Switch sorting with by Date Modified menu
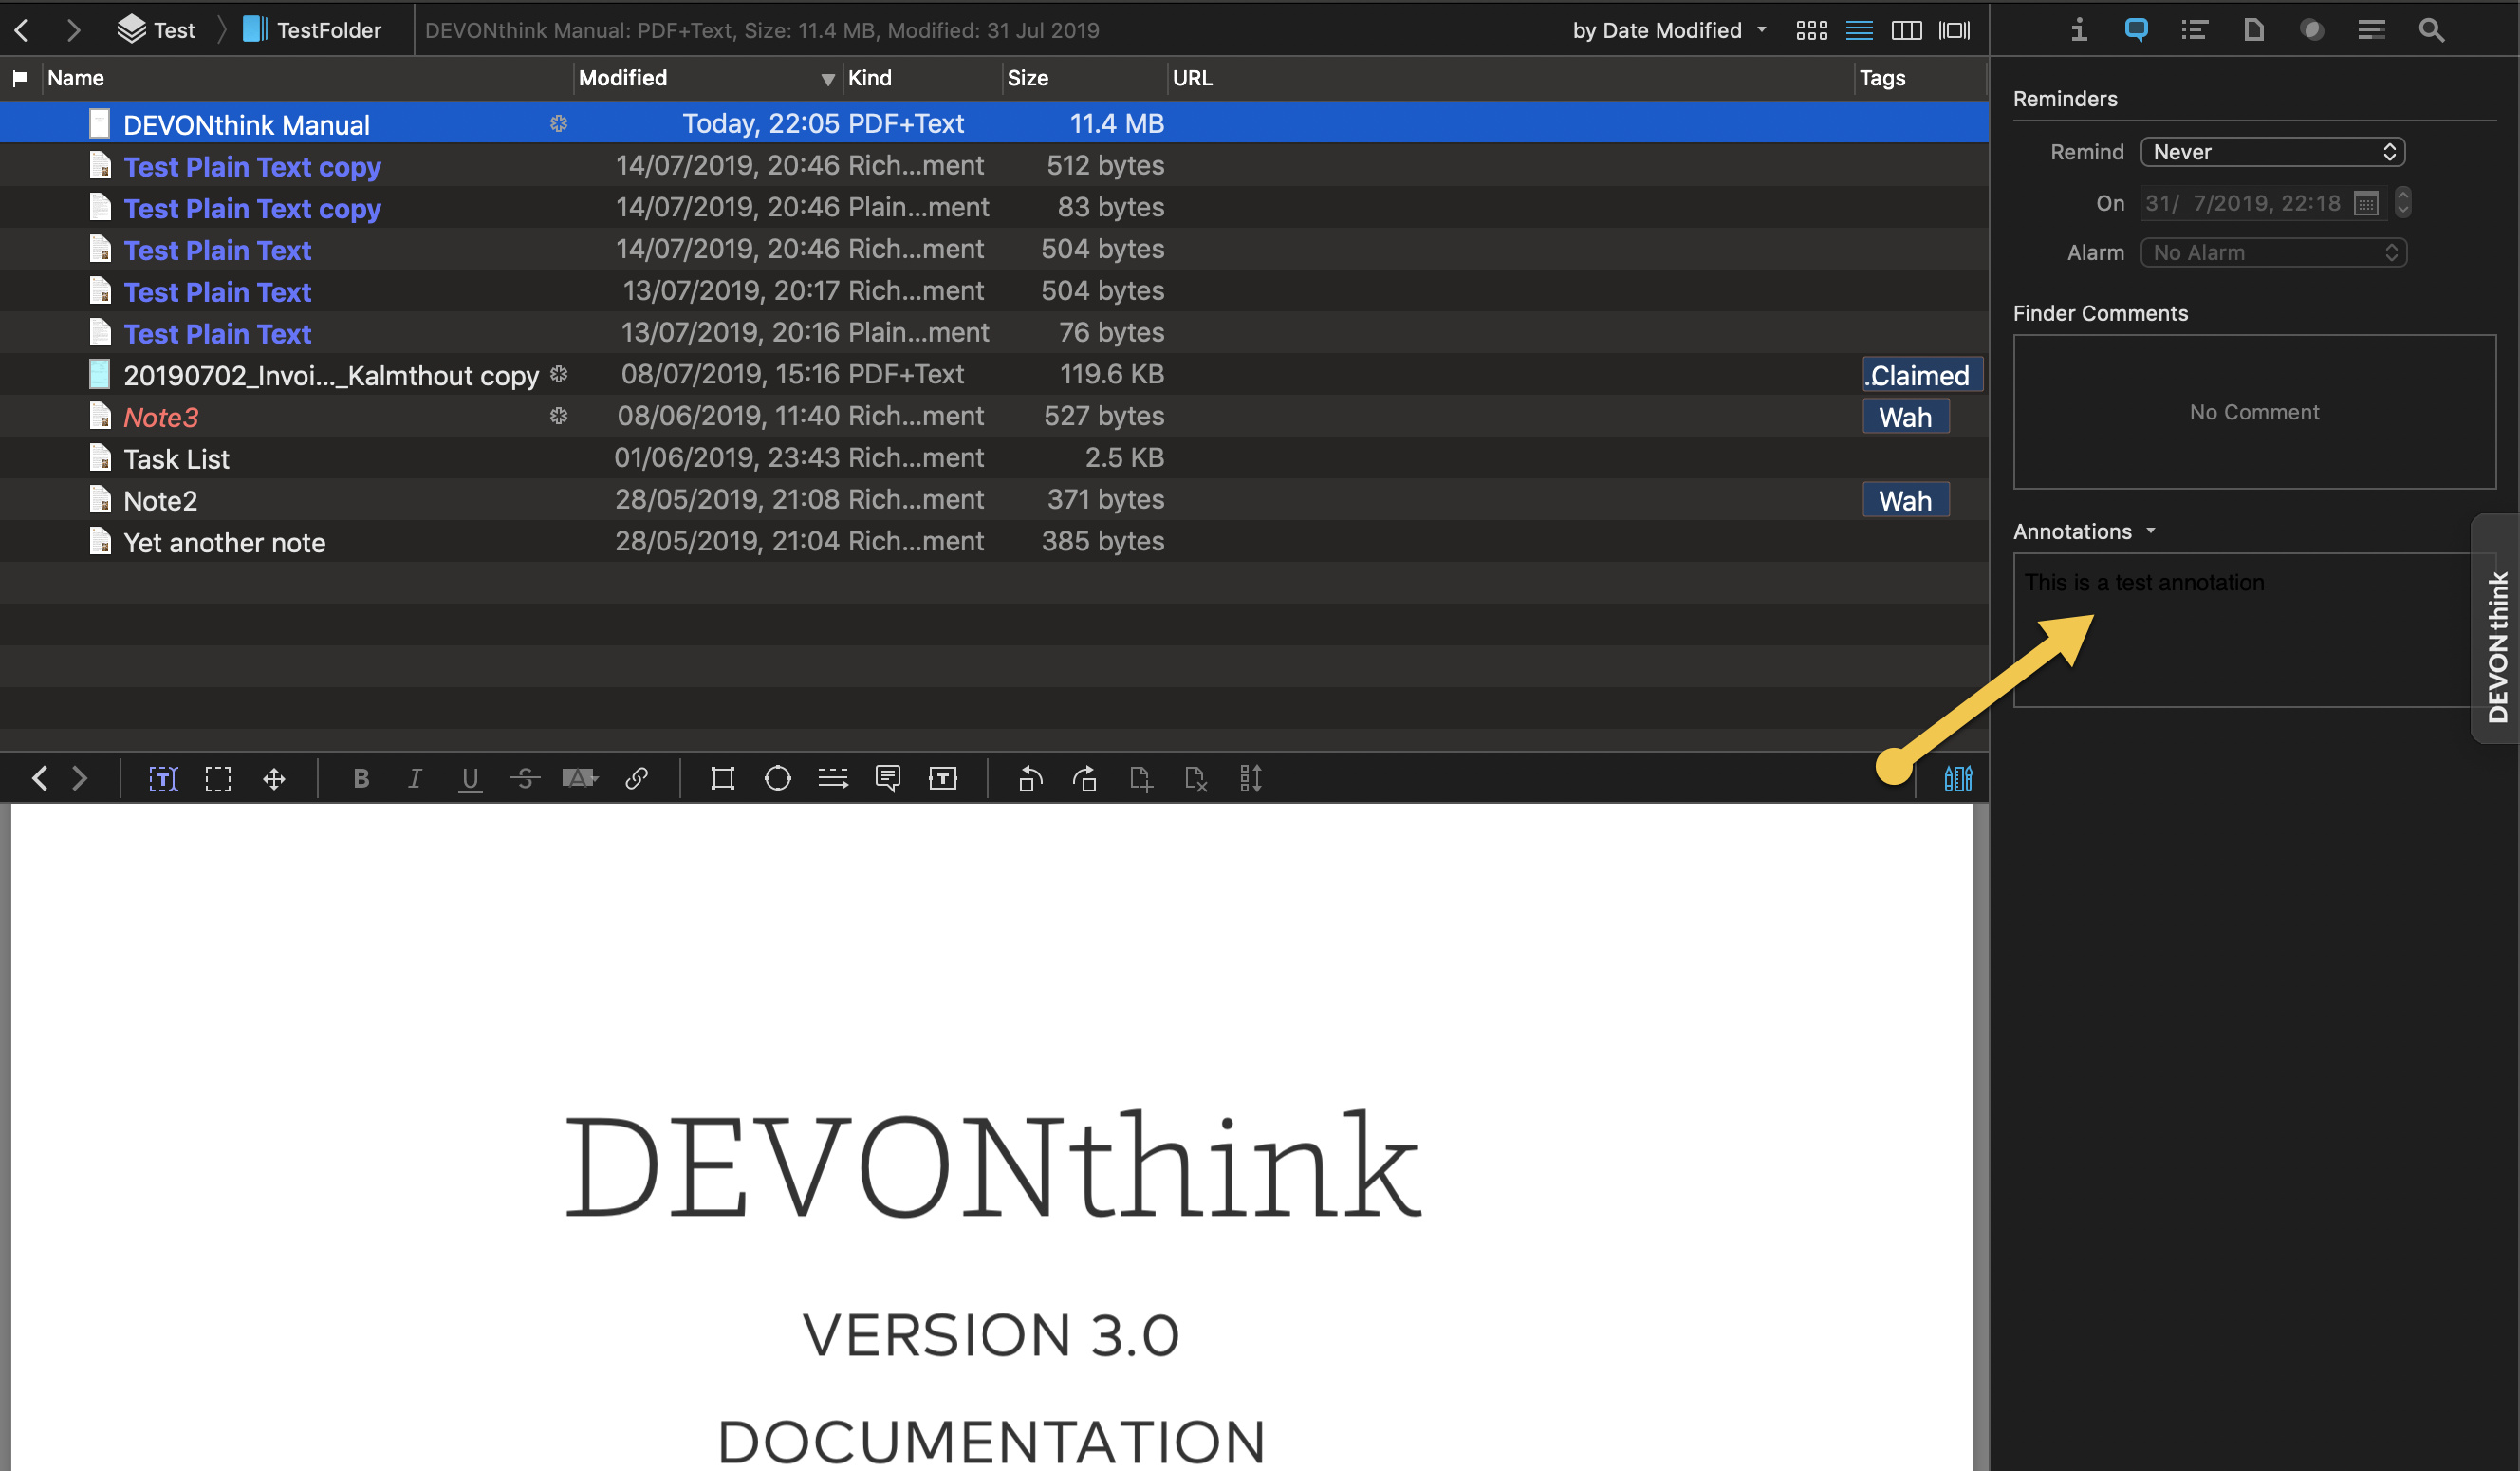2520x1471 pixels. [x=1666, y=30]
